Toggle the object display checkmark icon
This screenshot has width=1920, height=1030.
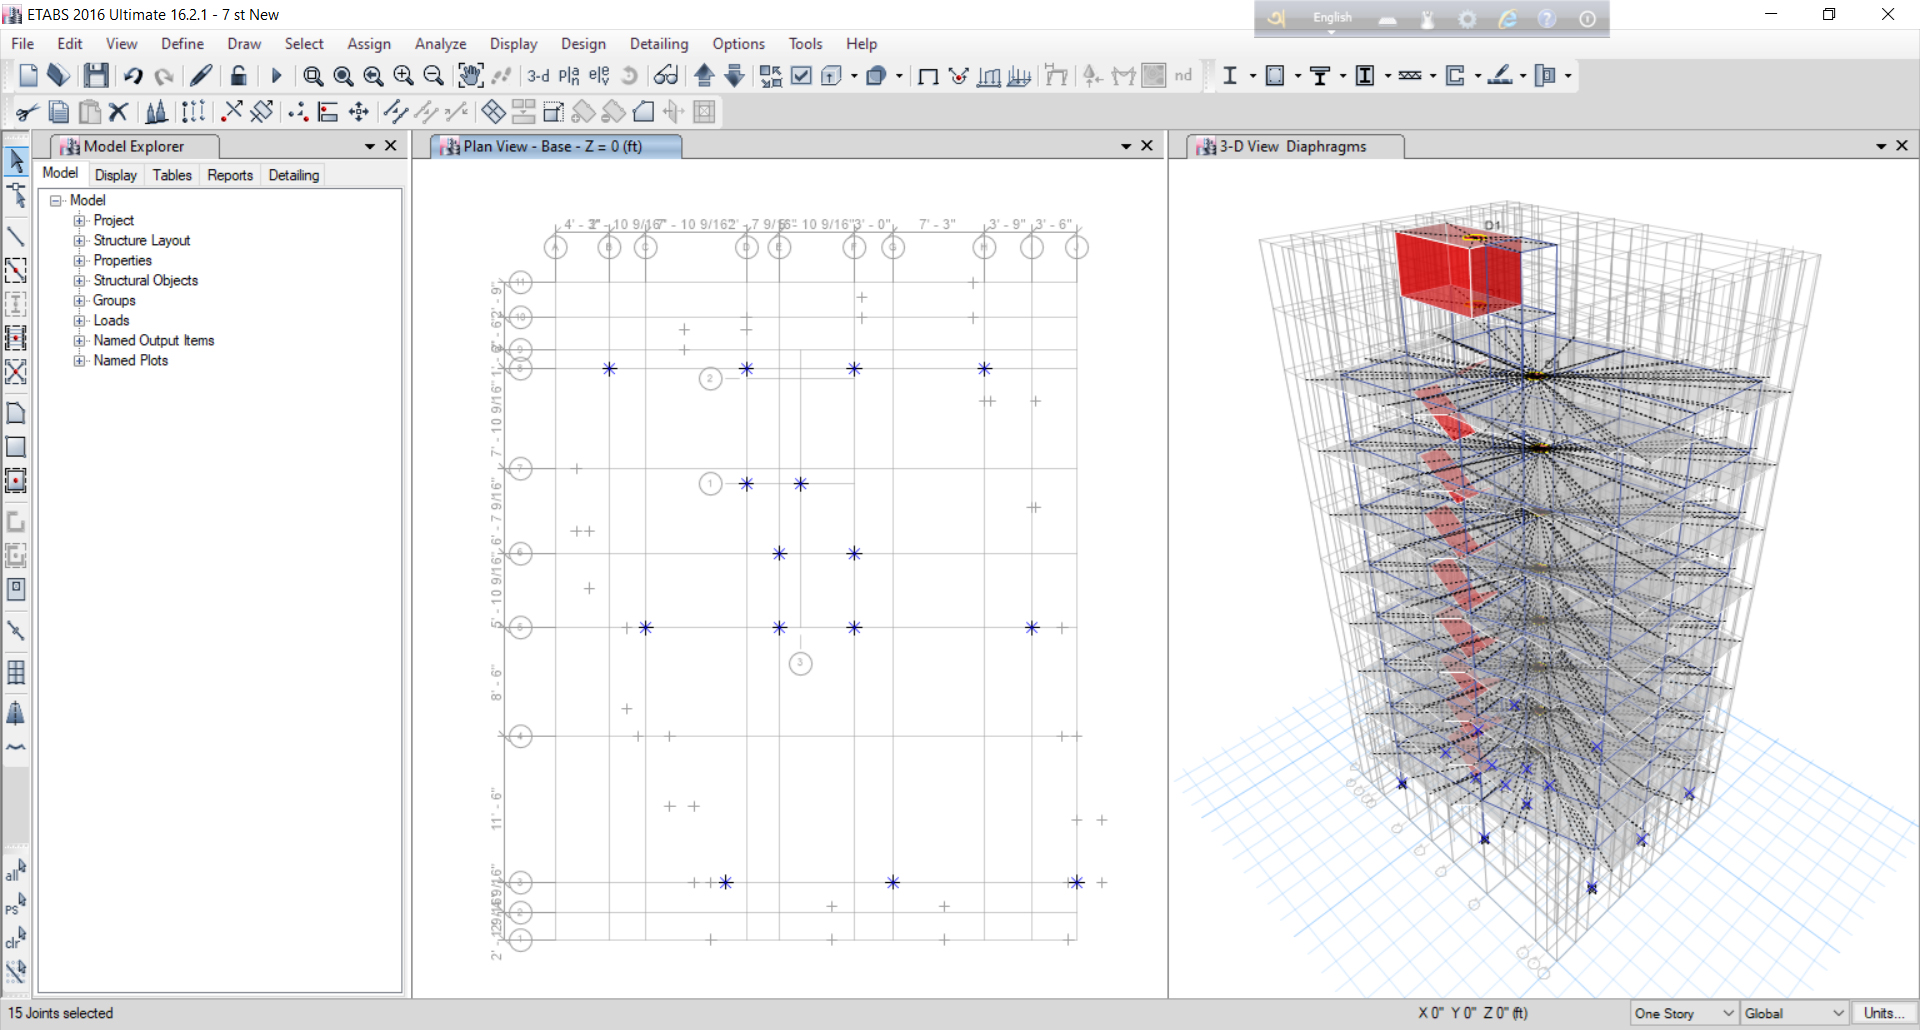(801, 76)
